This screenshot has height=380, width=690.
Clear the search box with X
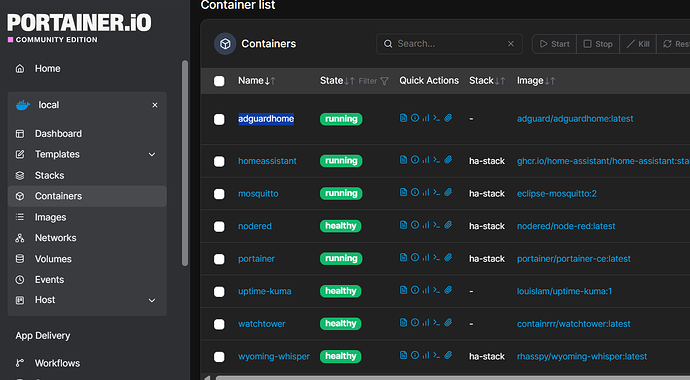click(x=511, y=44)
